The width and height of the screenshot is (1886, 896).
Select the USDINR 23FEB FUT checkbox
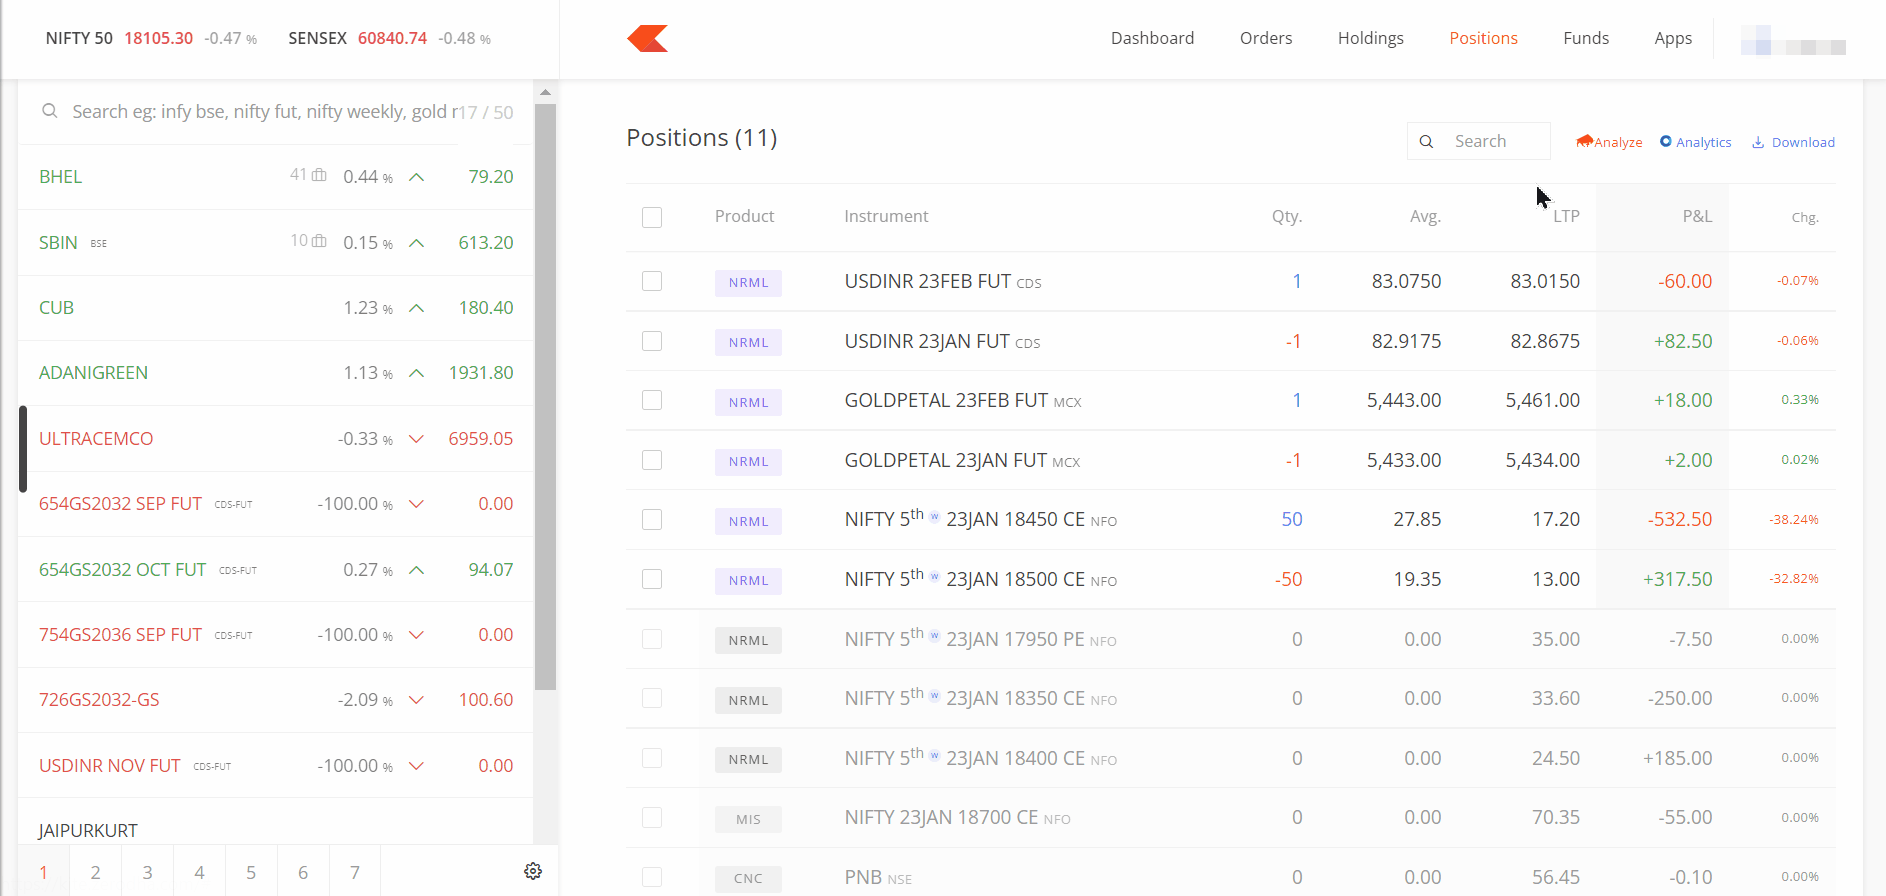(652, 281)
